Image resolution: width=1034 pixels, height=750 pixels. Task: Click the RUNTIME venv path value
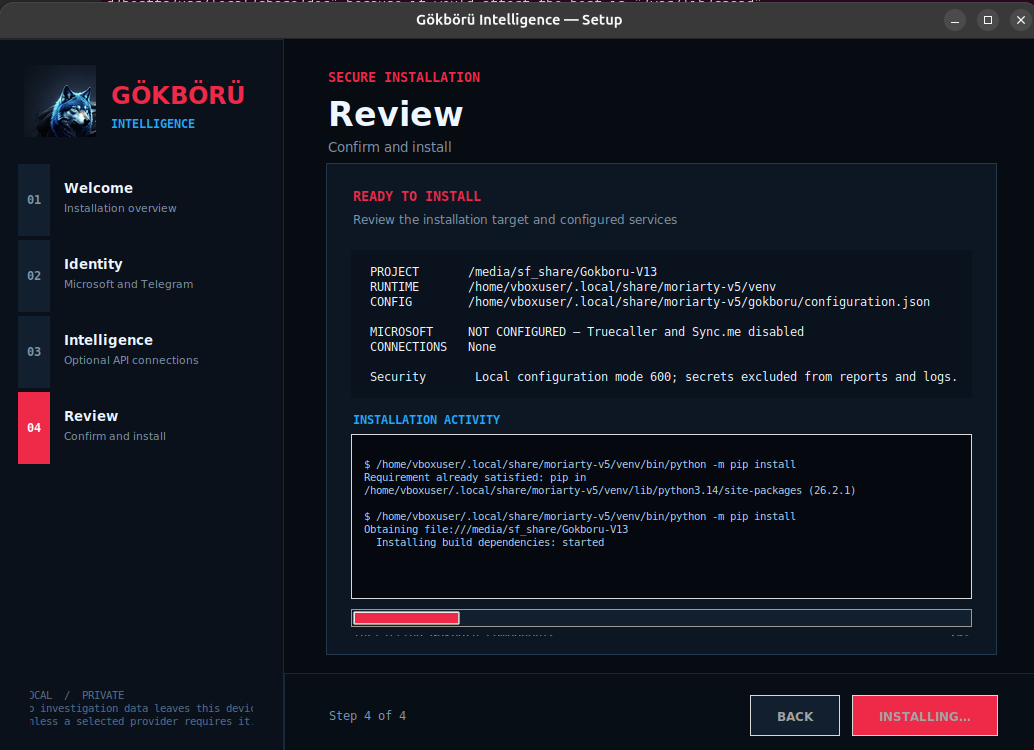click(x=622, y=287)
